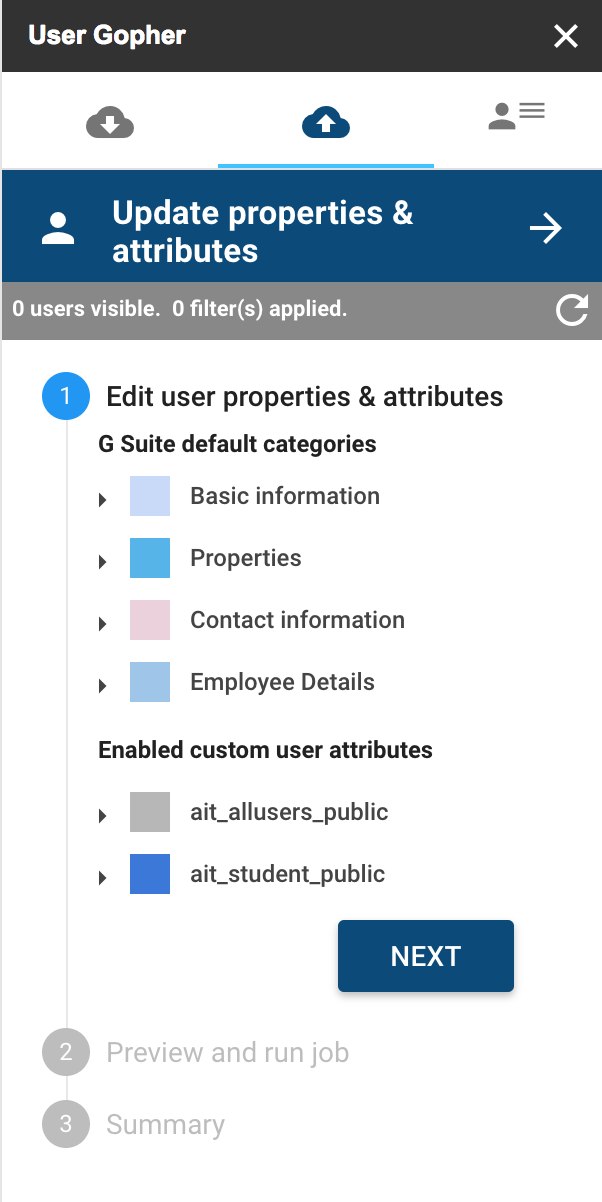The height and width of the screenshot is (1202, 602).
Task: Click step 1 circle indicator
Action: [66, 397]
